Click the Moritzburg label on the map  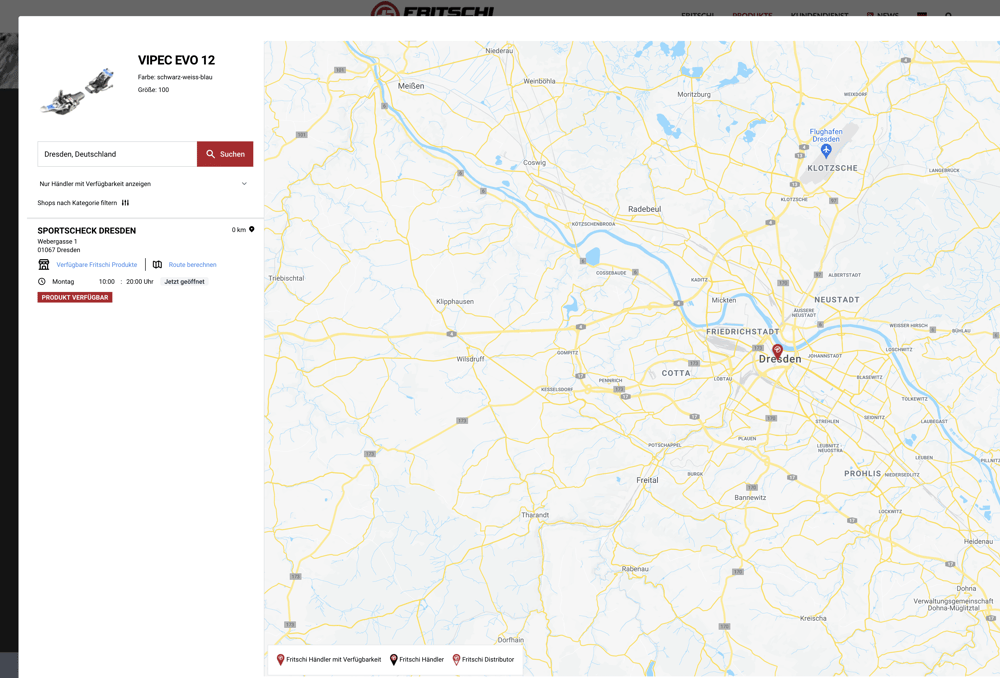[x=694, y=94]
